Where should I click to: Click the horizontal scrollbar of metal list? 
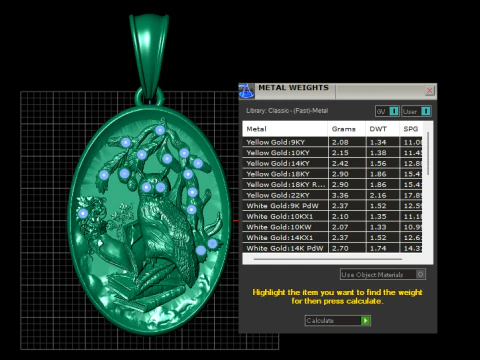pos(328,259)
